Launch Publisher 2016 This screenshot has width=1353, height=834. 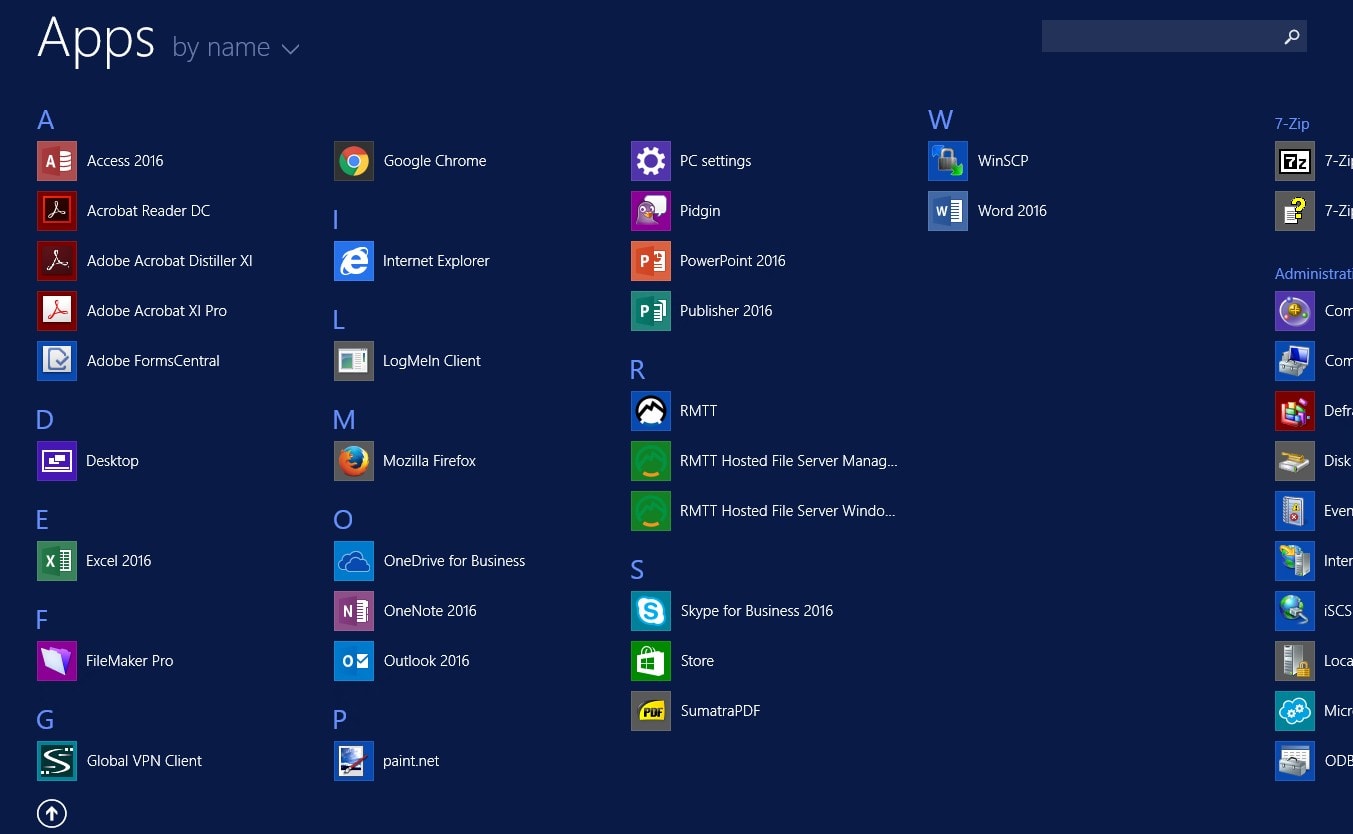point(702,311)
